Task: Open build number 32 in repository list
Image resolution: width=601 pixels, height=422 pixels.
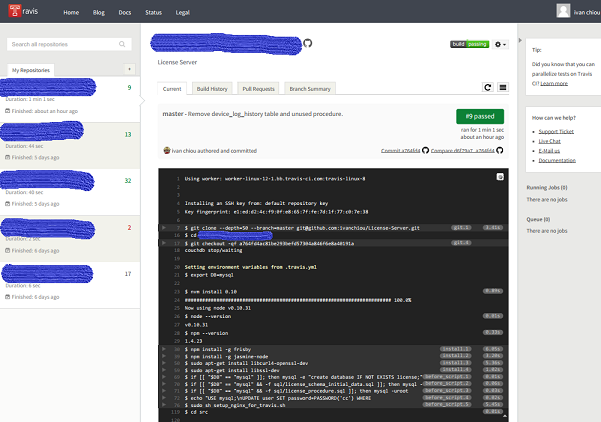Action: [128, 181]
